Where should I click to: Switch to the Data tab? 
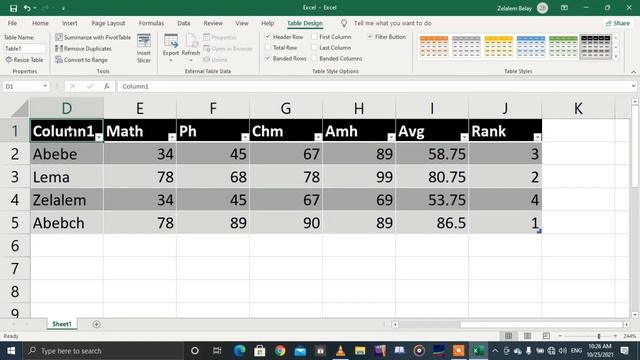click(184, 23)
